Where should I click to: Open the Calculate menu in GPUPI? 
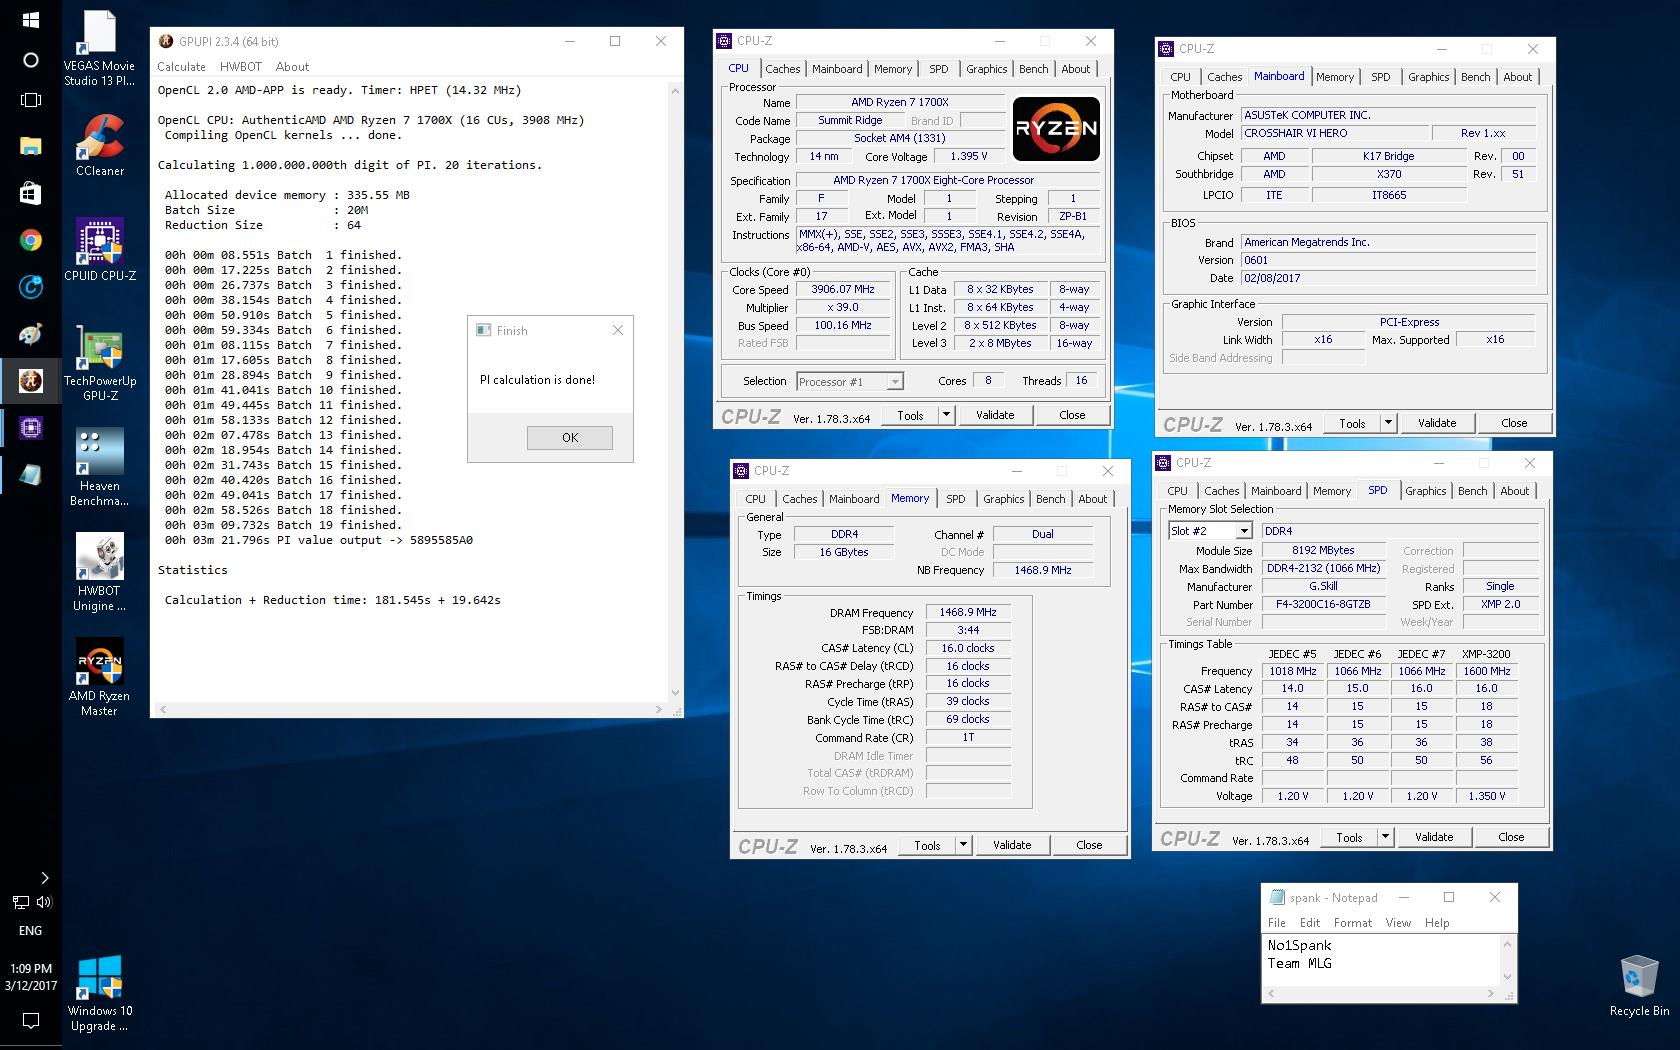click(181, 67)
